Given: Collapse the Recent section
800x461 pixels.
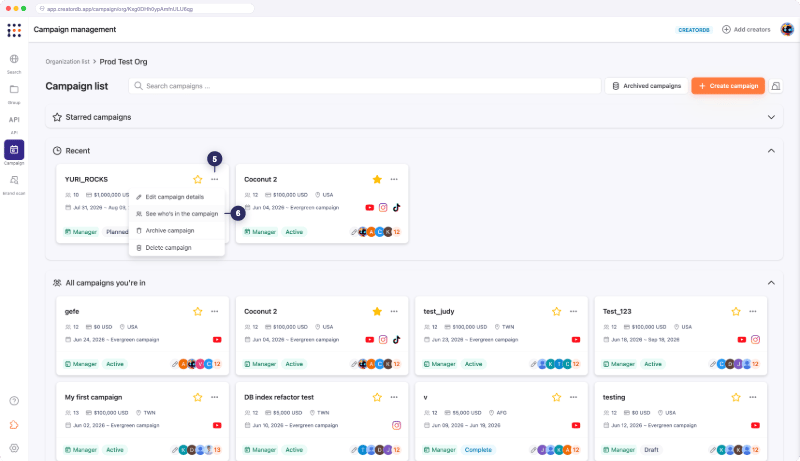Looking at the screenshot, I should pyautogui.click(x=771, y=151).
